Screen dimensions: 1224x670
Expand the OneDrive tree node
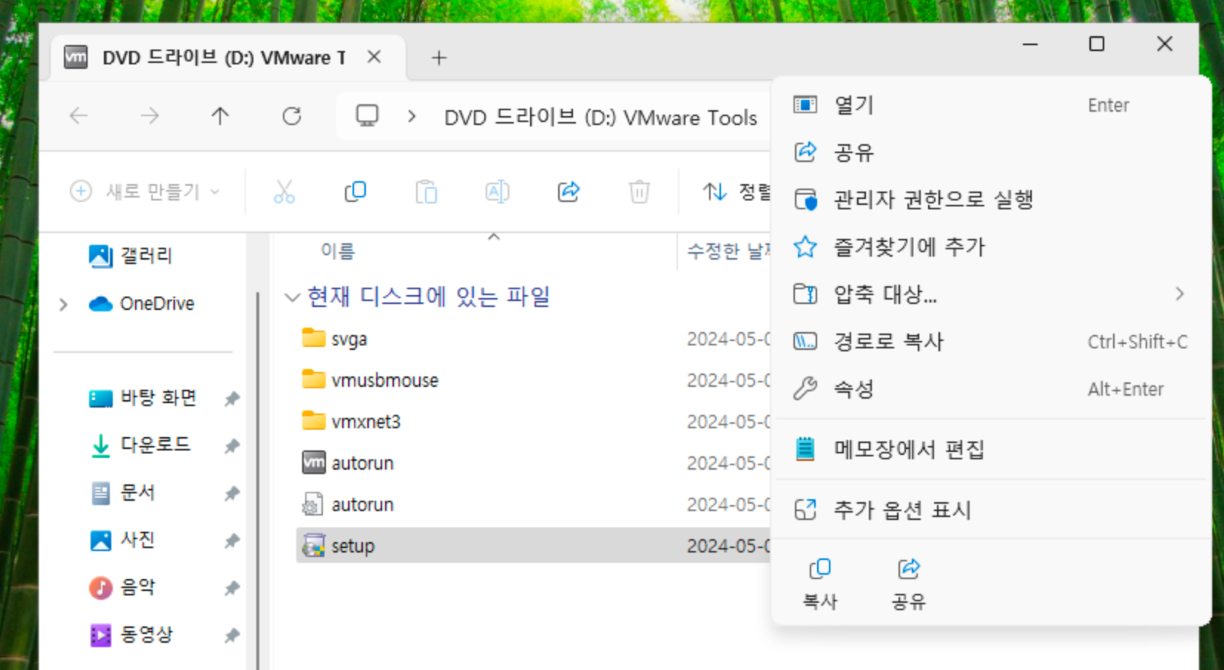point(64,304)
